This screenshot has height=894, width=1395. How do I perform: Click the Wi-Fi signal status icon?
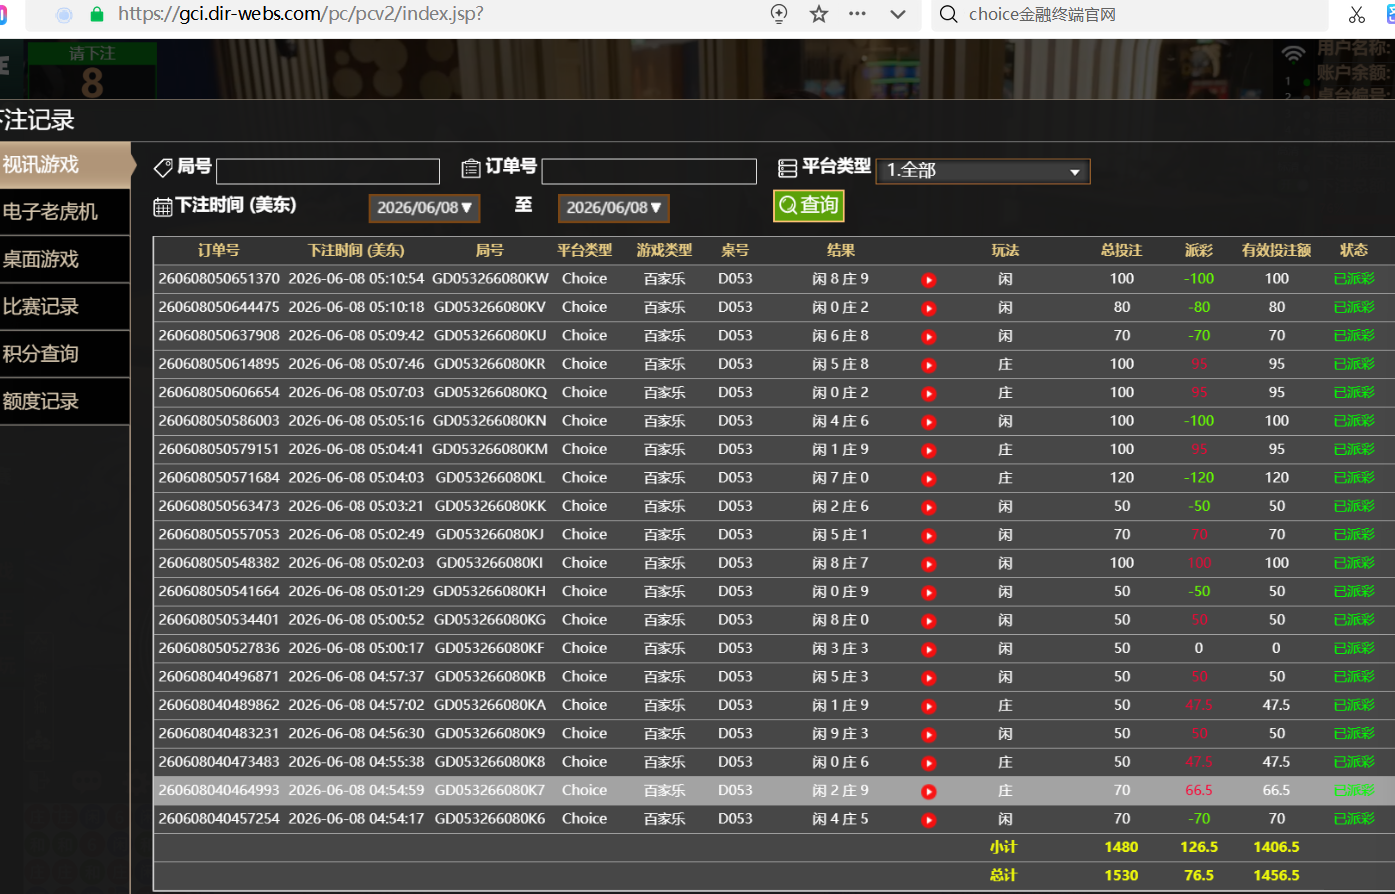(x=1294, y=53)
